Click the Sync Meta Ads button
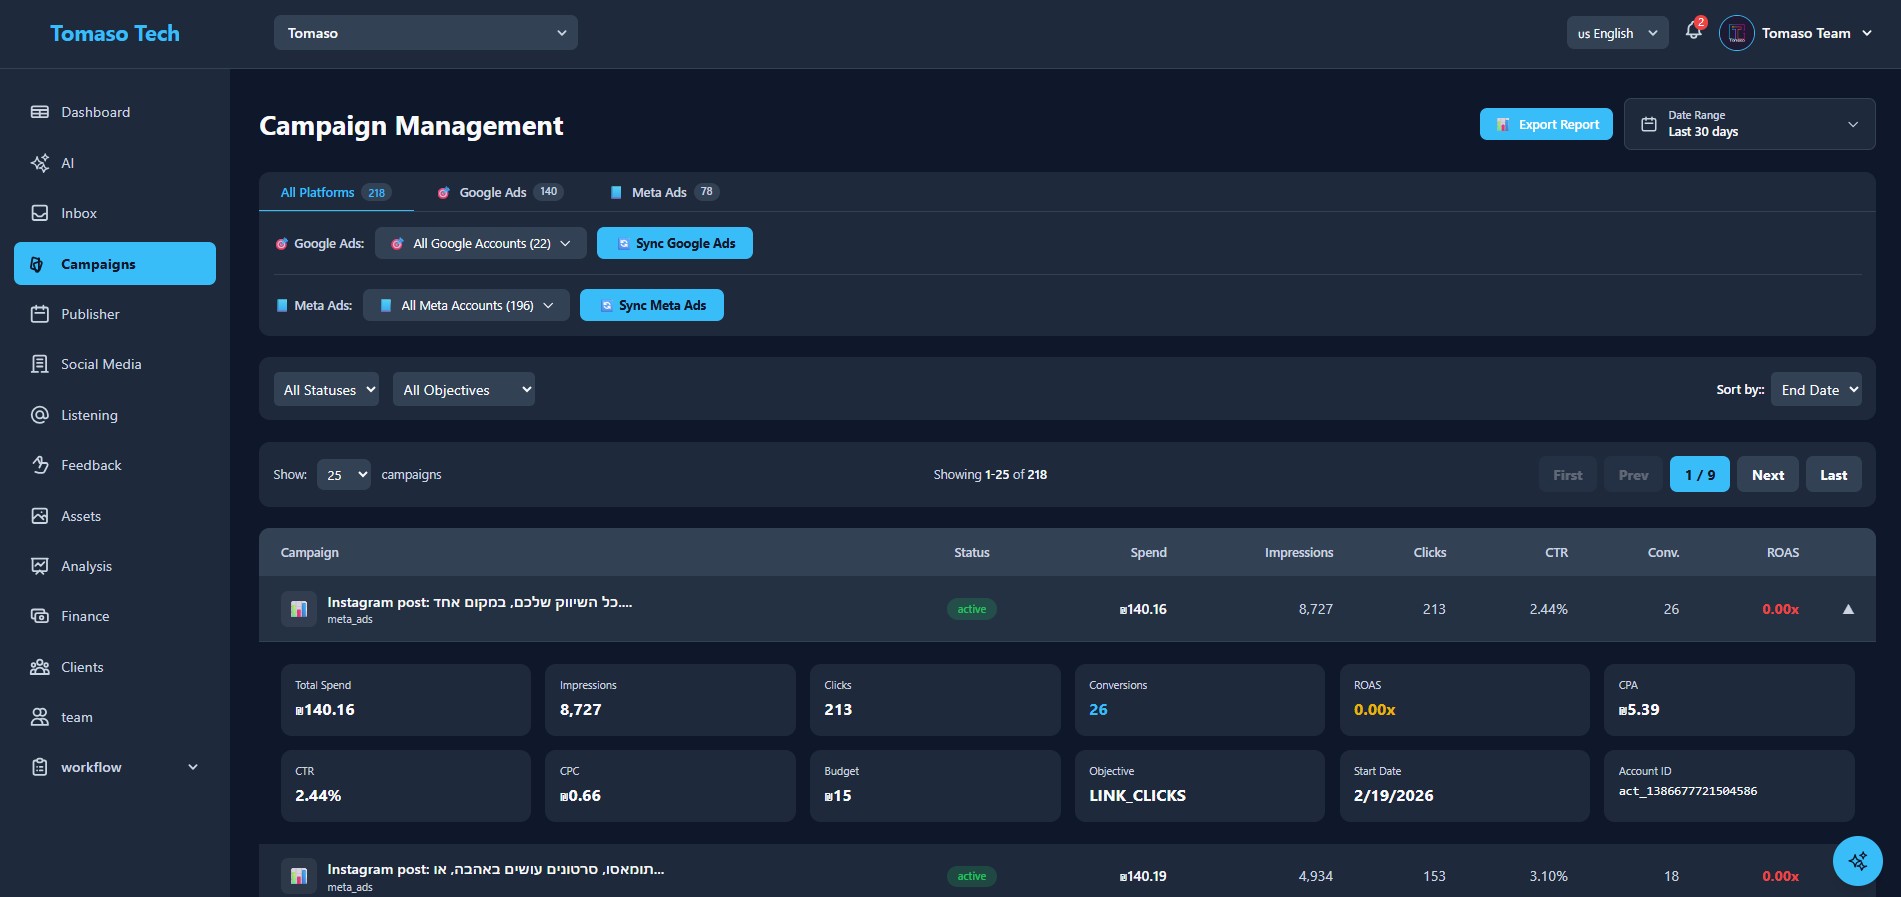Image resolution: width=1901 pixels, height=897 pixels. [x=651, y=305]
